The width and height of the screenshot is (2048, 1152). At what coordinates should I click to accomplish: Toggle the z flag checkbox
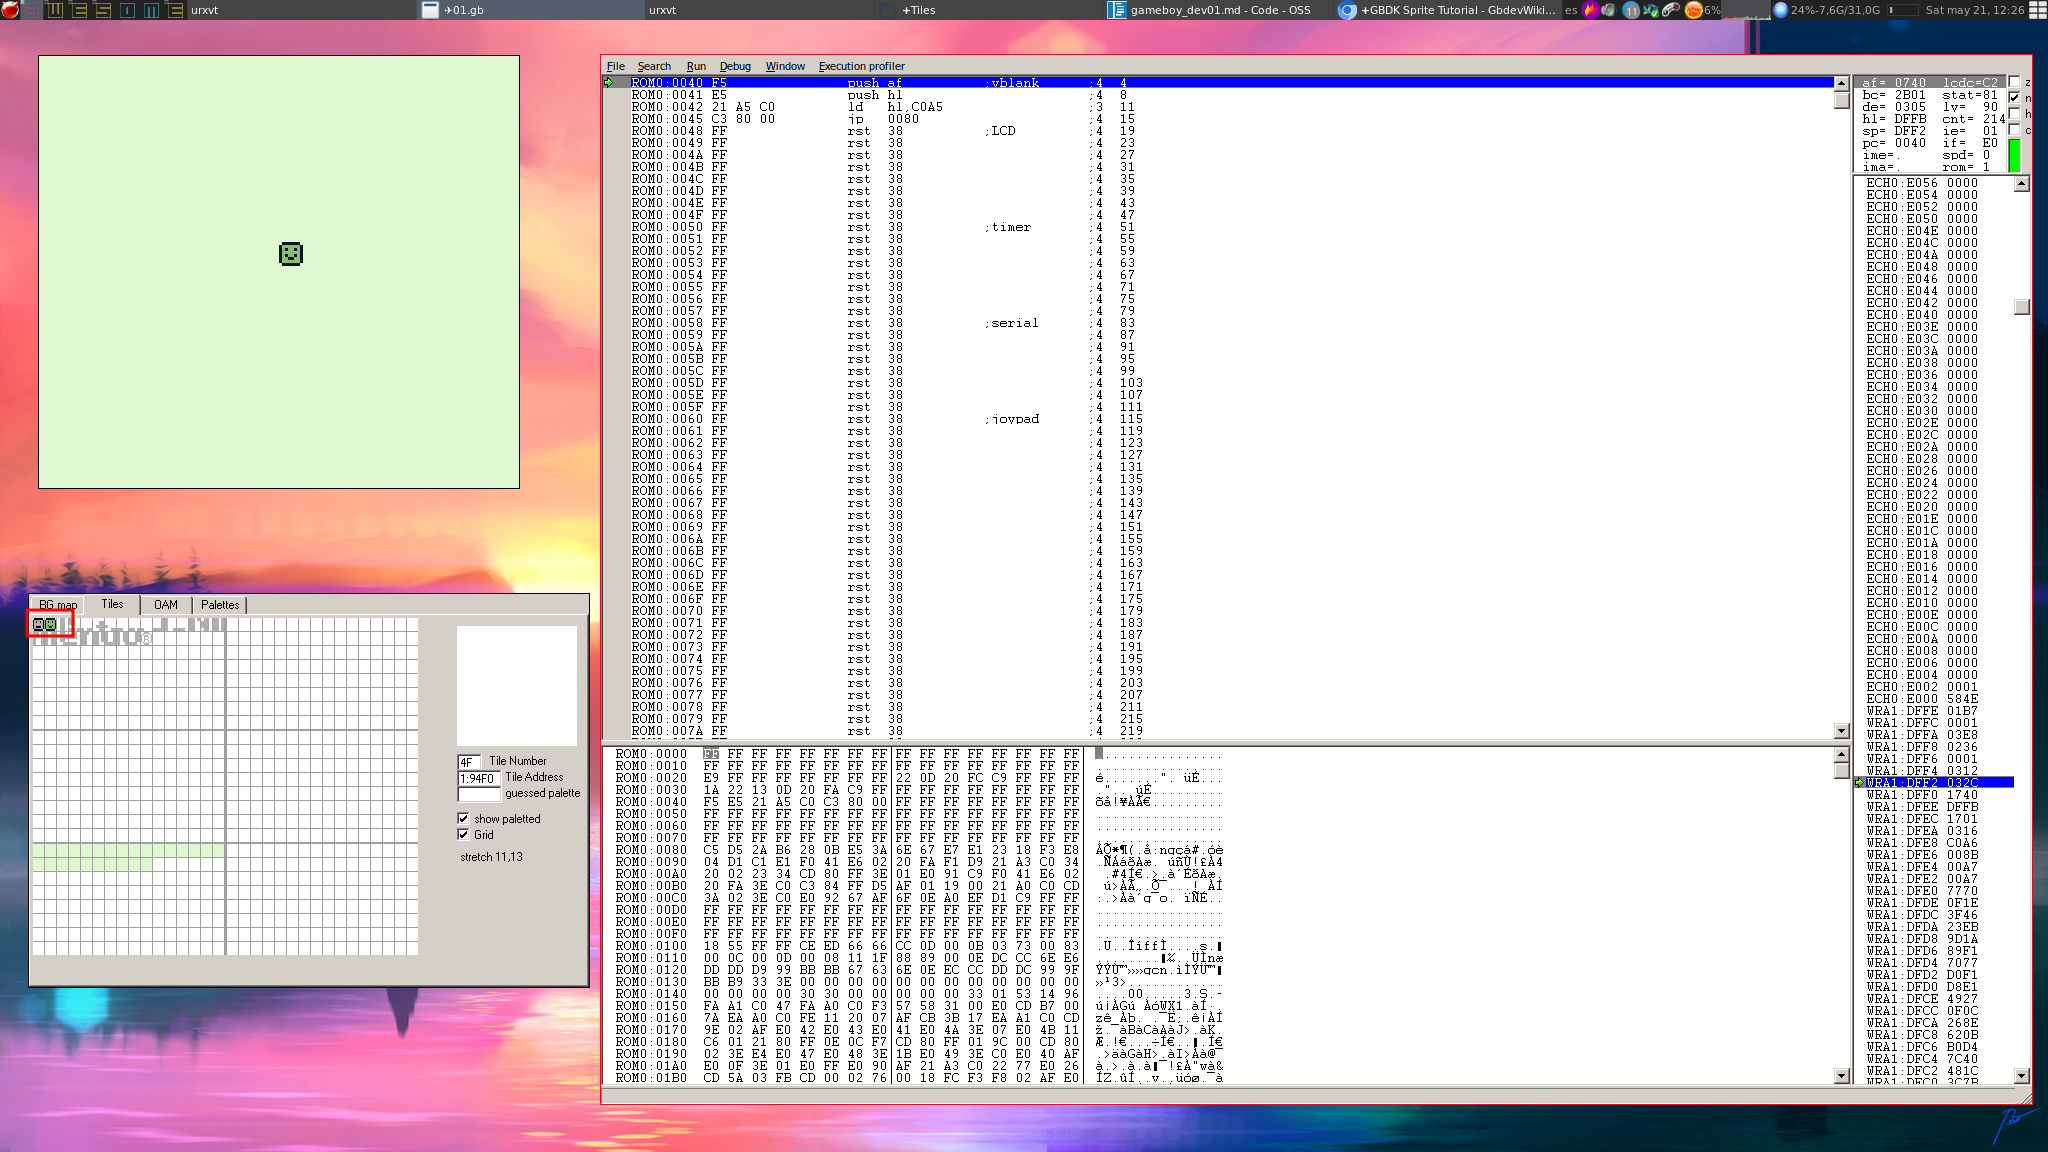pyautogui.click(x=2015, y=82)
